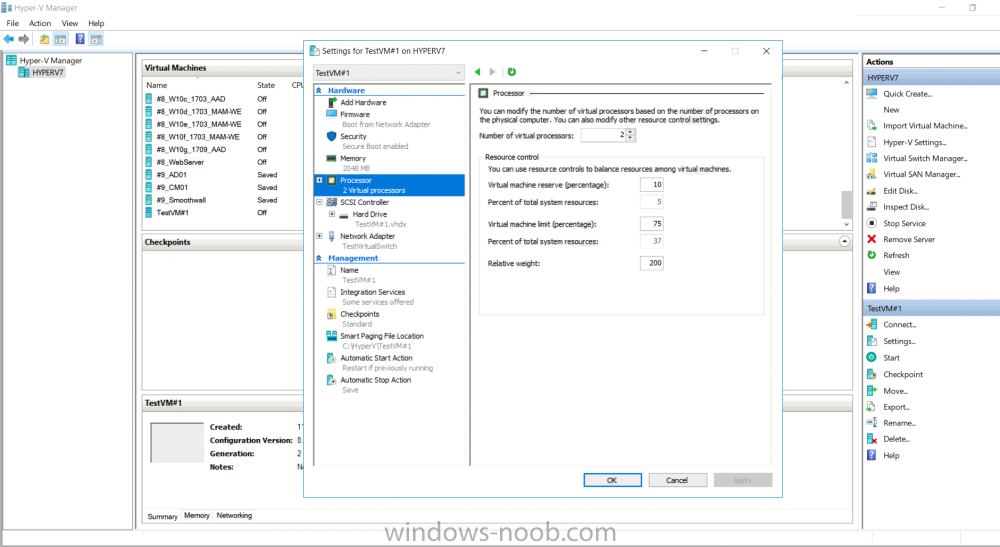Select SCSI Controller item
This screenshot has width=1000, height=547.
[x=364, y=202]
